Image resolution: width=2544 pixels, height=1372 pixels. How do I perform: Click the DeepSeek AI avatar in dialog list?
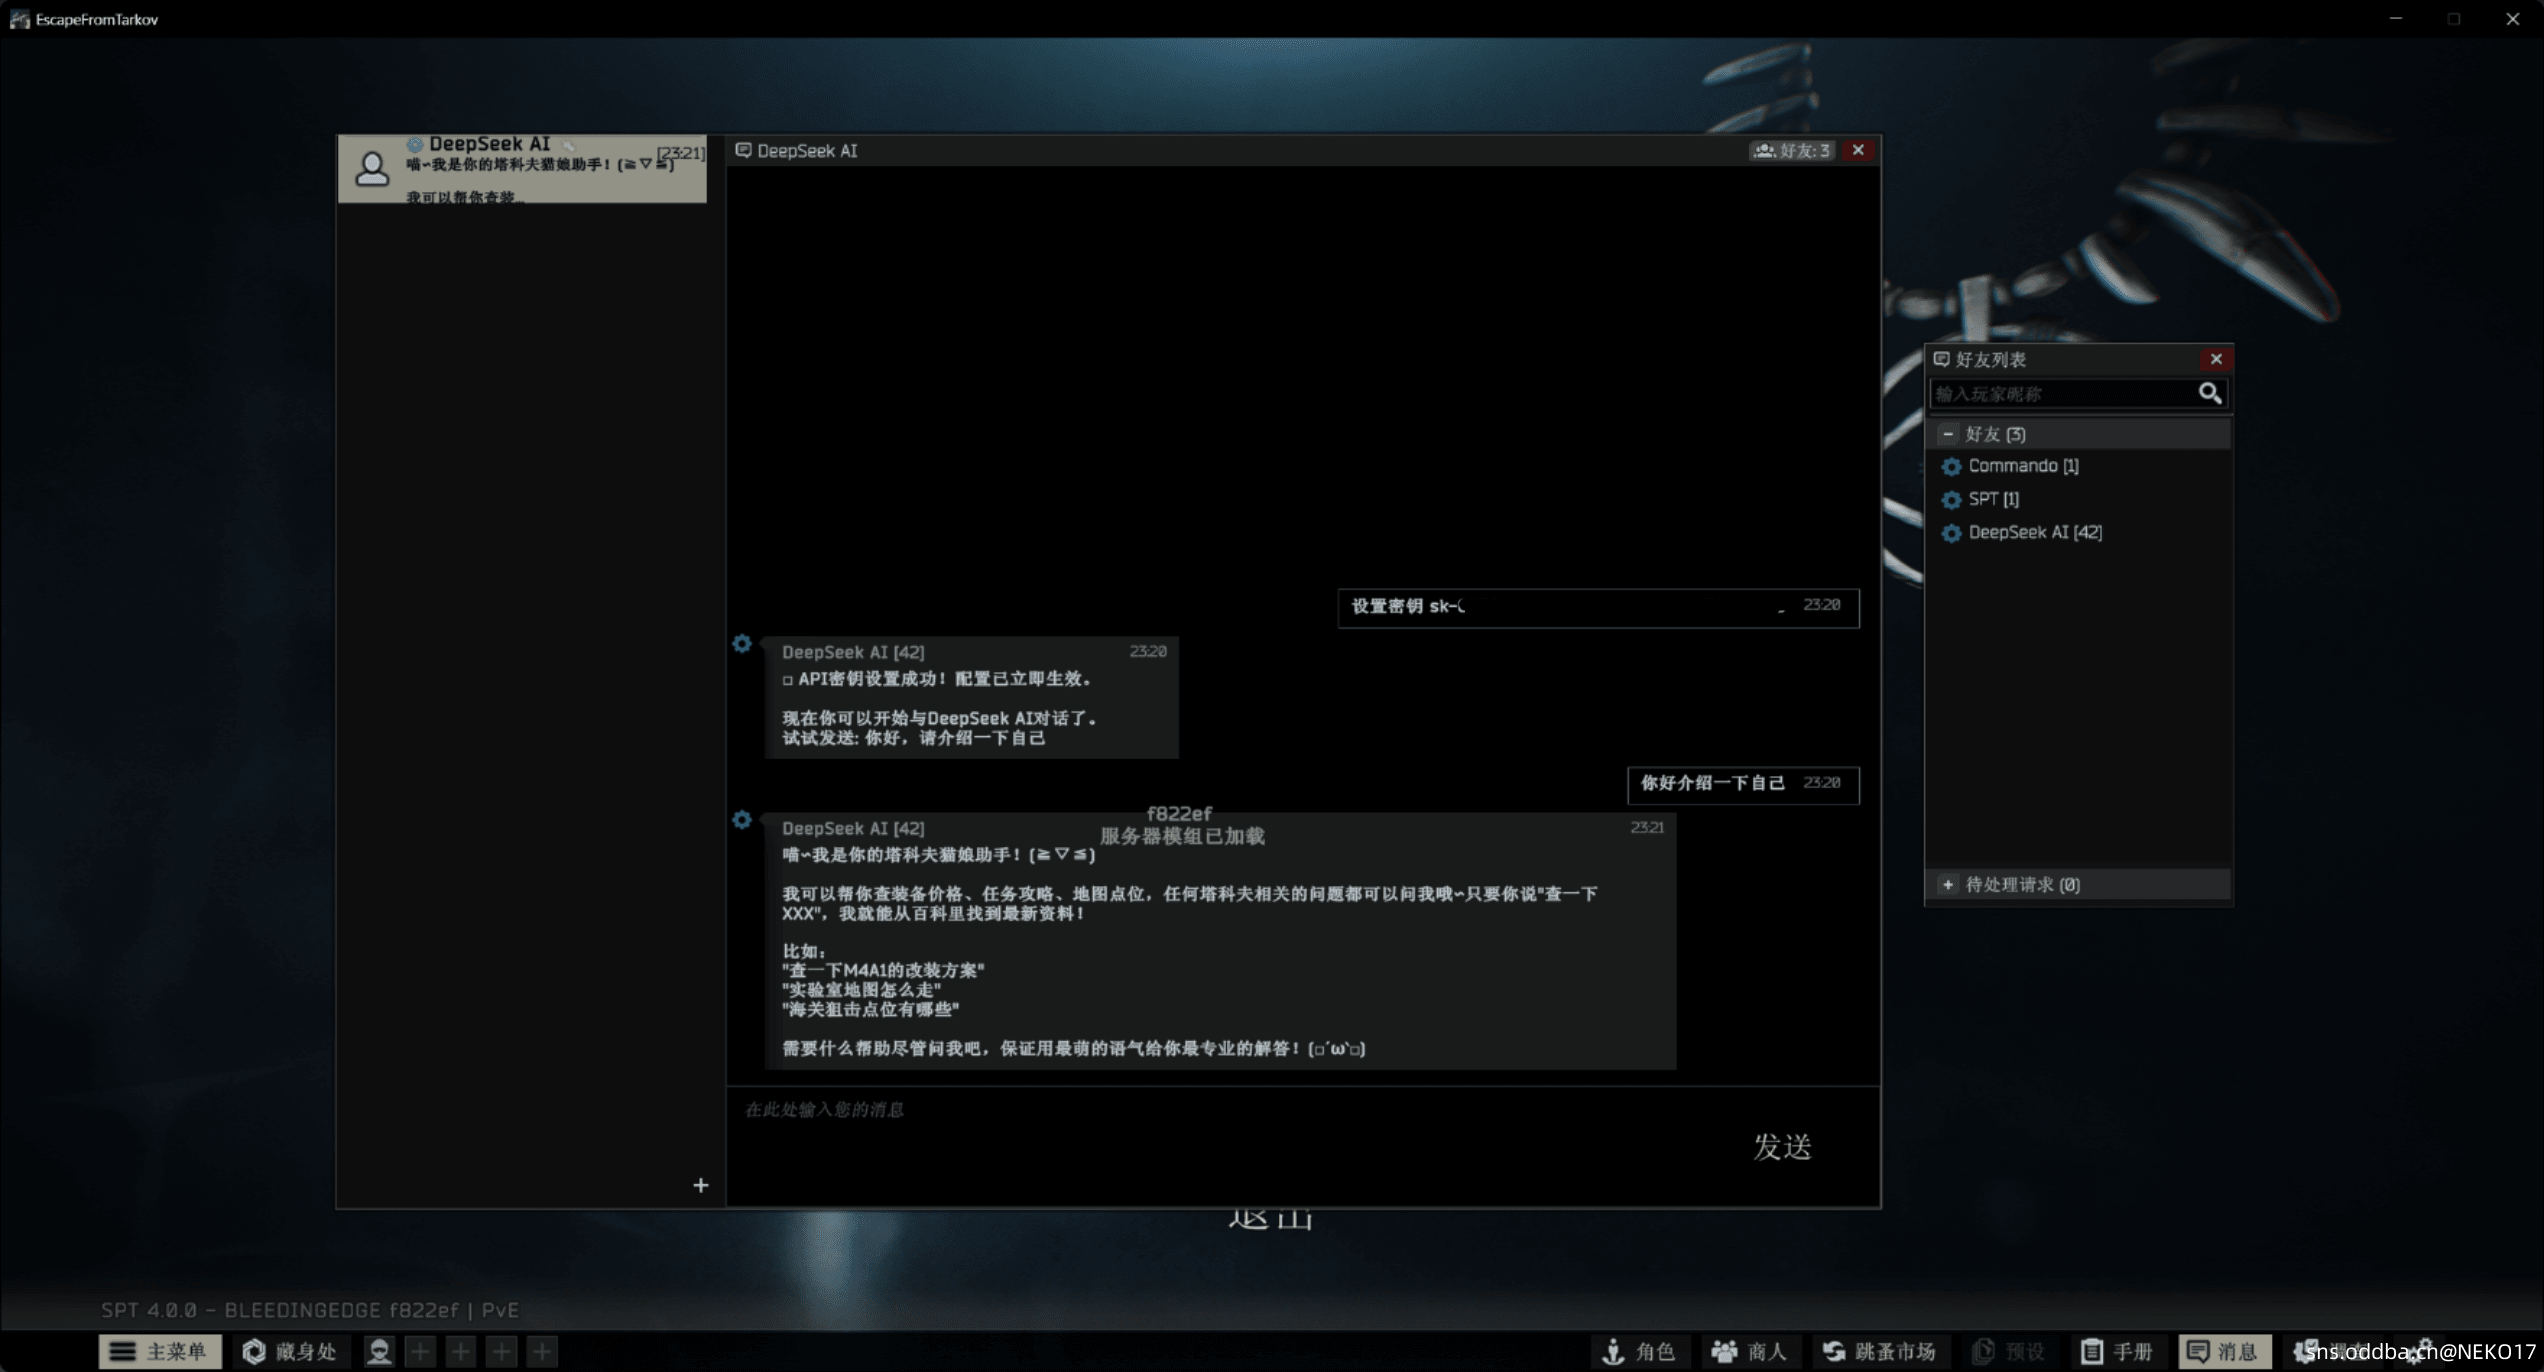pyautogui.click(x=372, y=168)
